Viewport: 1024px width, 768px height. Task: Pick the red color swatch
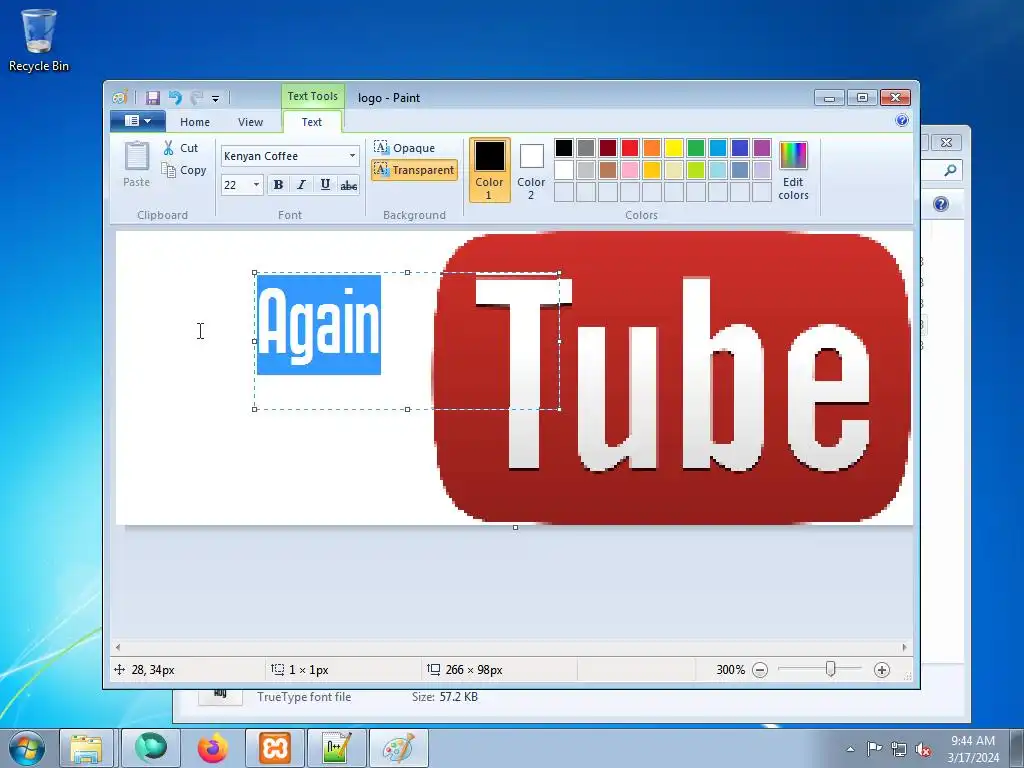pyautogui.click(x=630, y=148)
